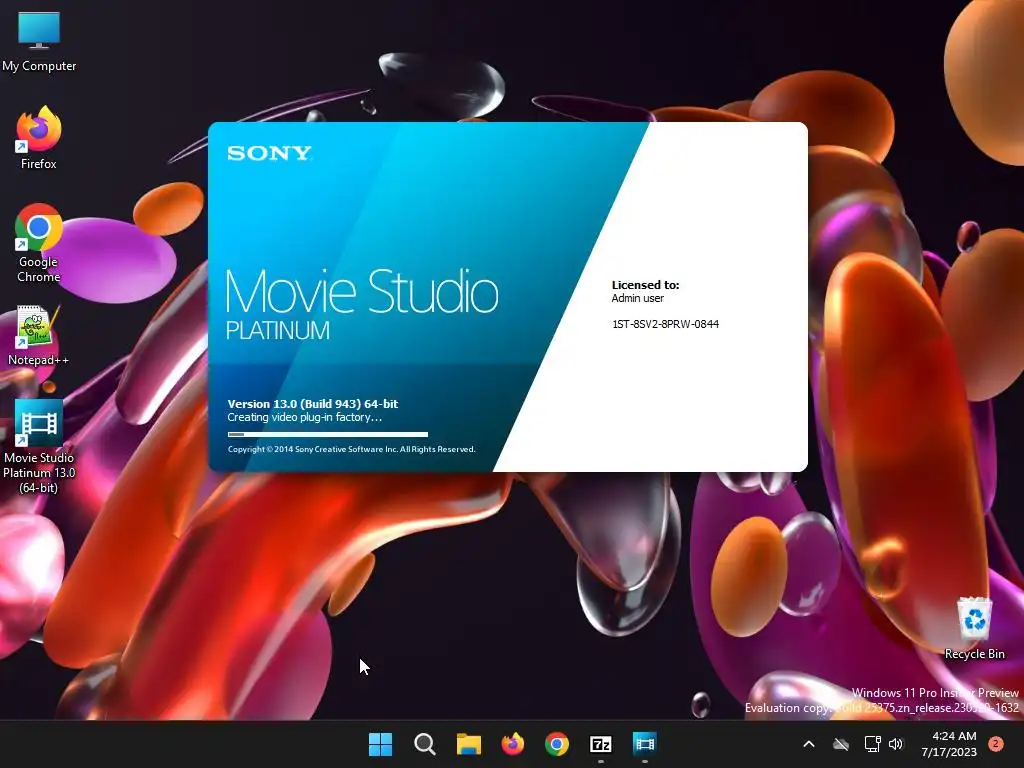
Task: Click Chrome icon in the taskbar
Action: (x=556, y=744)
